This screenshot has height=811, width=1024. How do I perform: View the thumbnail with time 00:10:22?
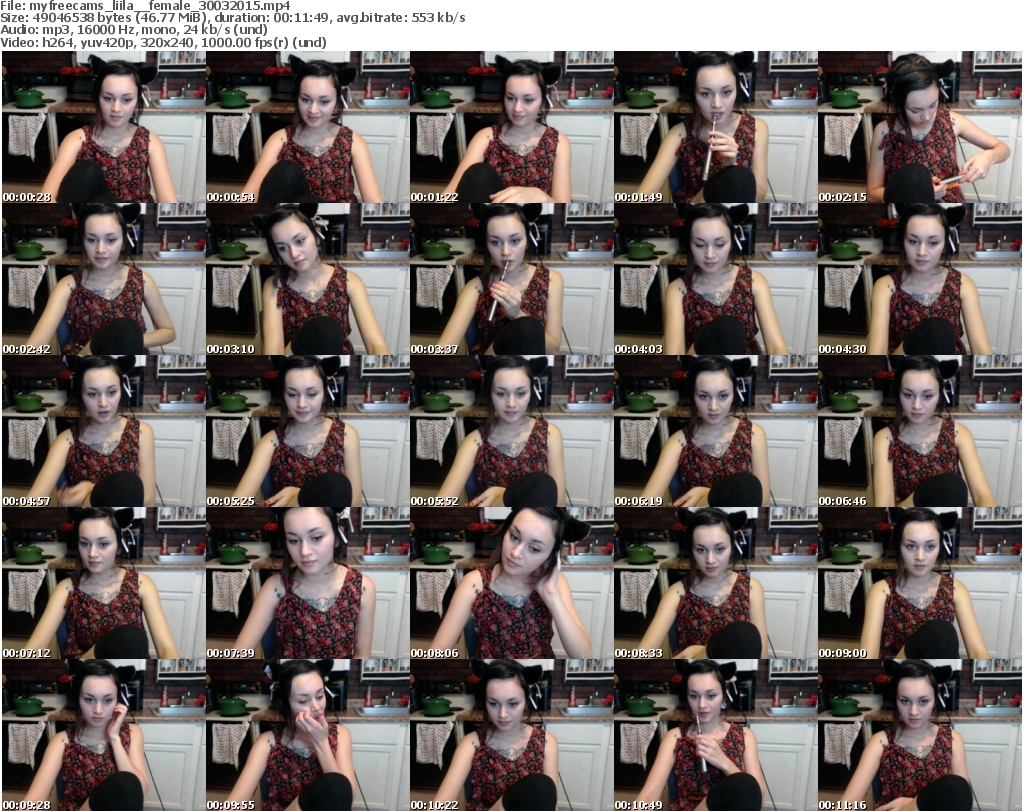click(x=511, y=735)
